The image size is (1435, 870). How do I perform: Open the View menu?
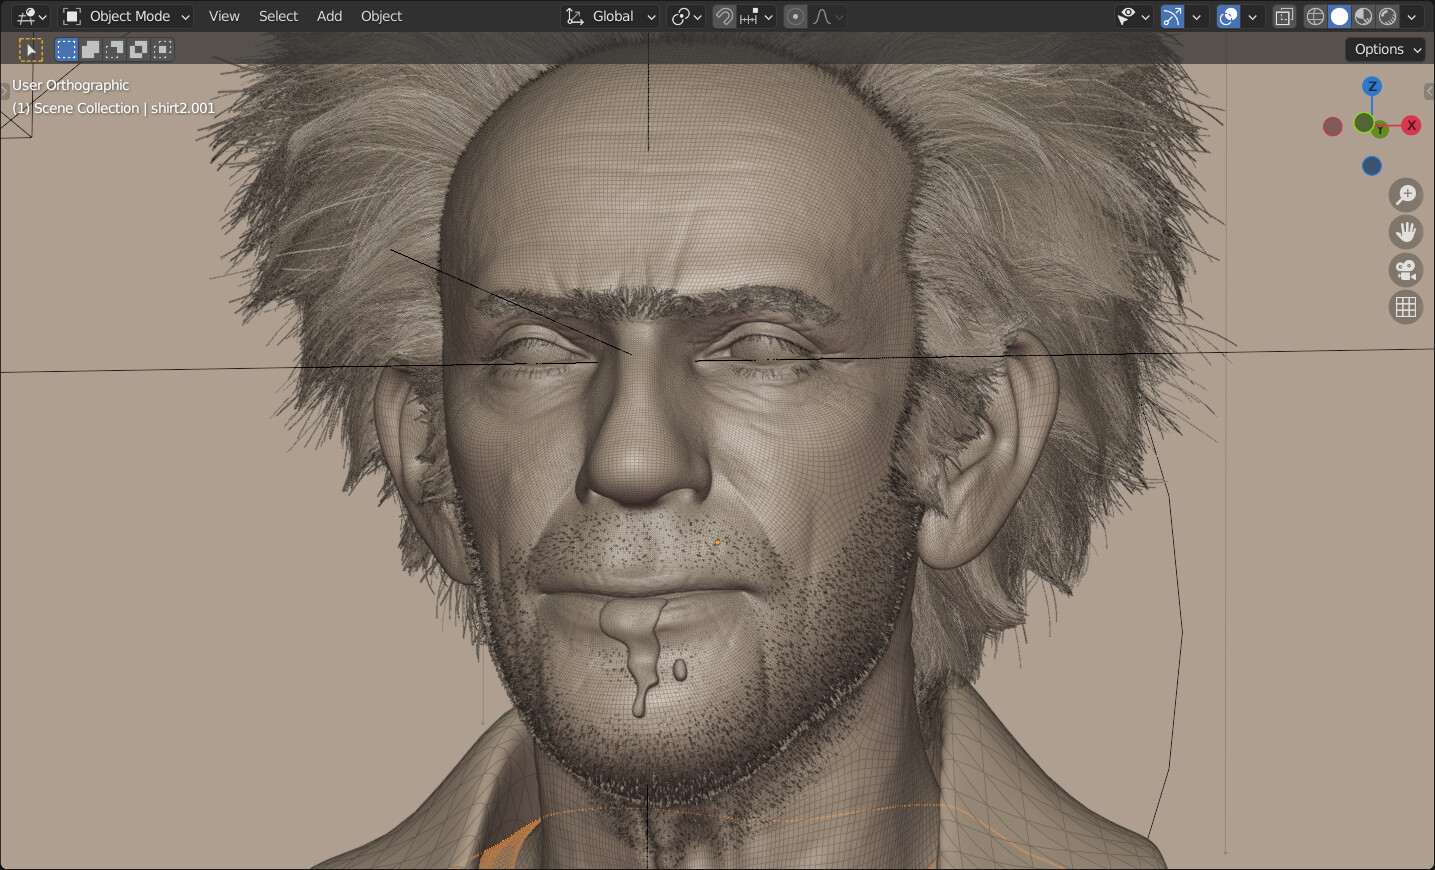224,16
